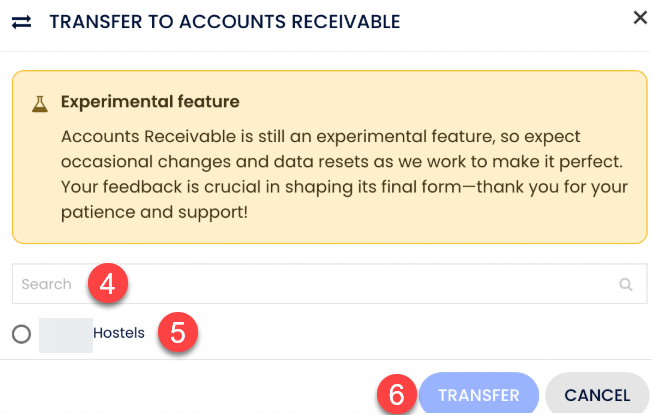This screenshot has width=652, height=415.
Task: Click the grey blurred thumbnail beside Hostels
Action: tap(66, 334)
